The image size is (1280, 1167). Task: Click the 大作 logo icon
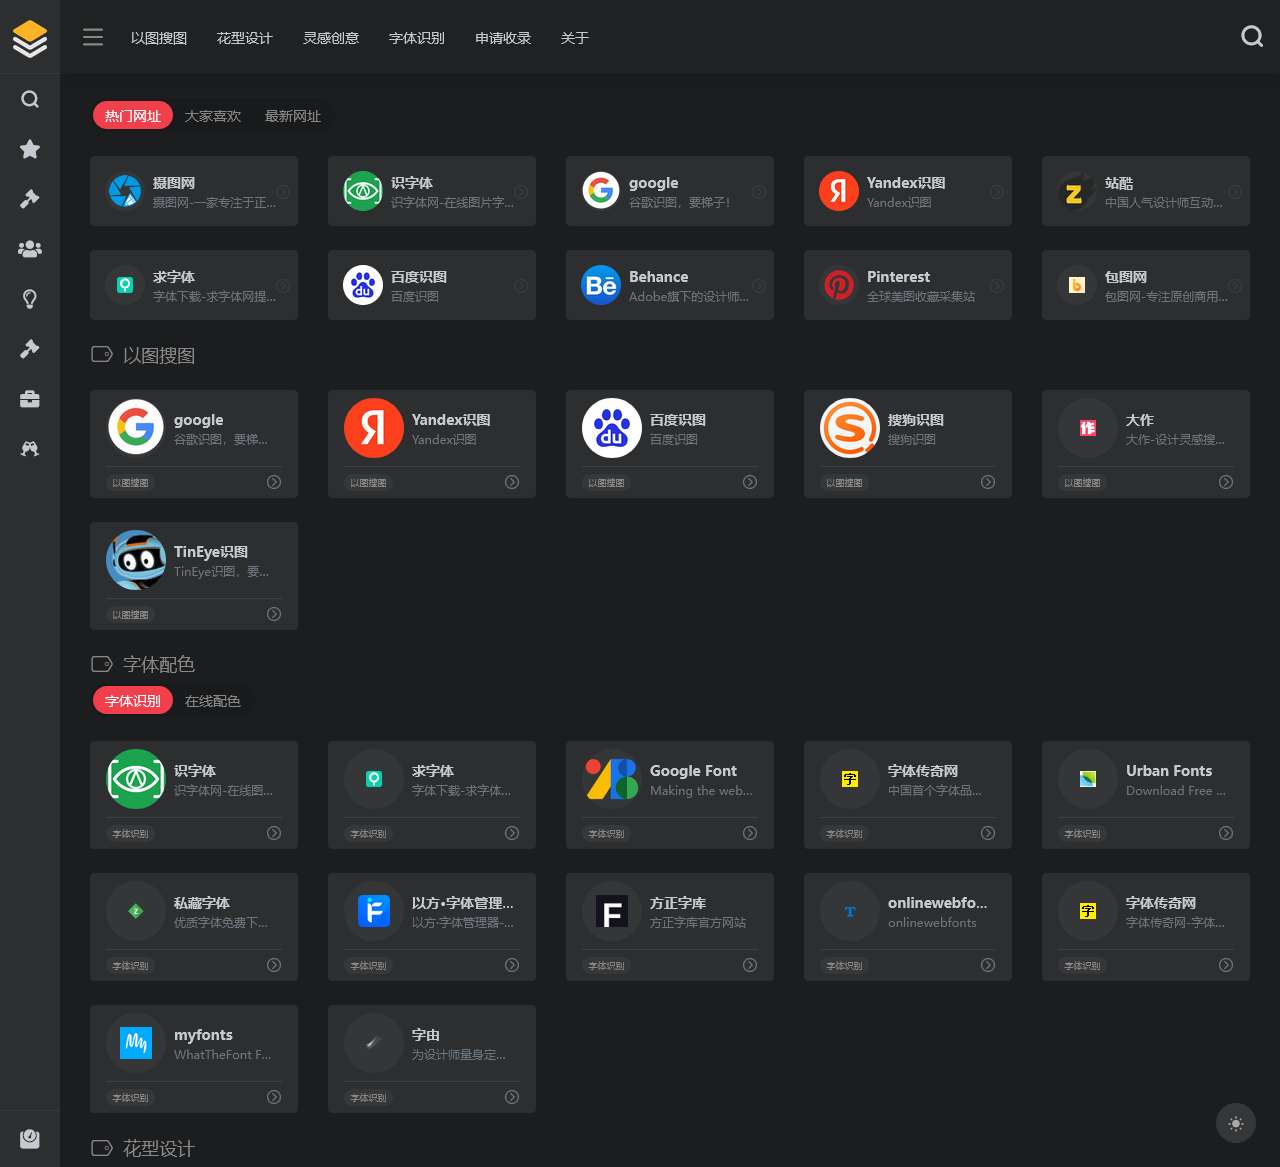1088,428
